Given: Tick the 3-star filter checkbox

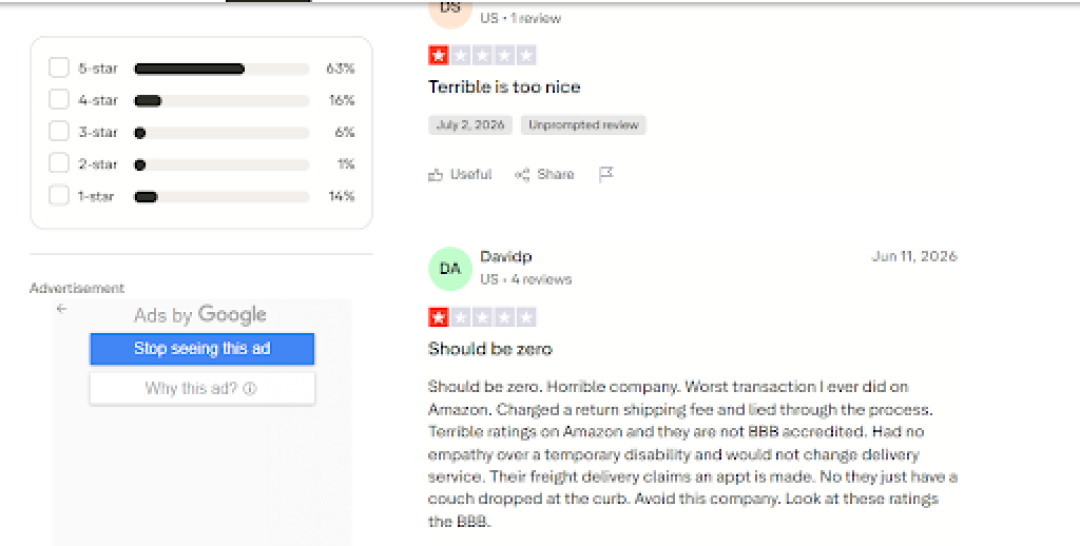Looking at the screenshot, I should click(x=59, y=132).
